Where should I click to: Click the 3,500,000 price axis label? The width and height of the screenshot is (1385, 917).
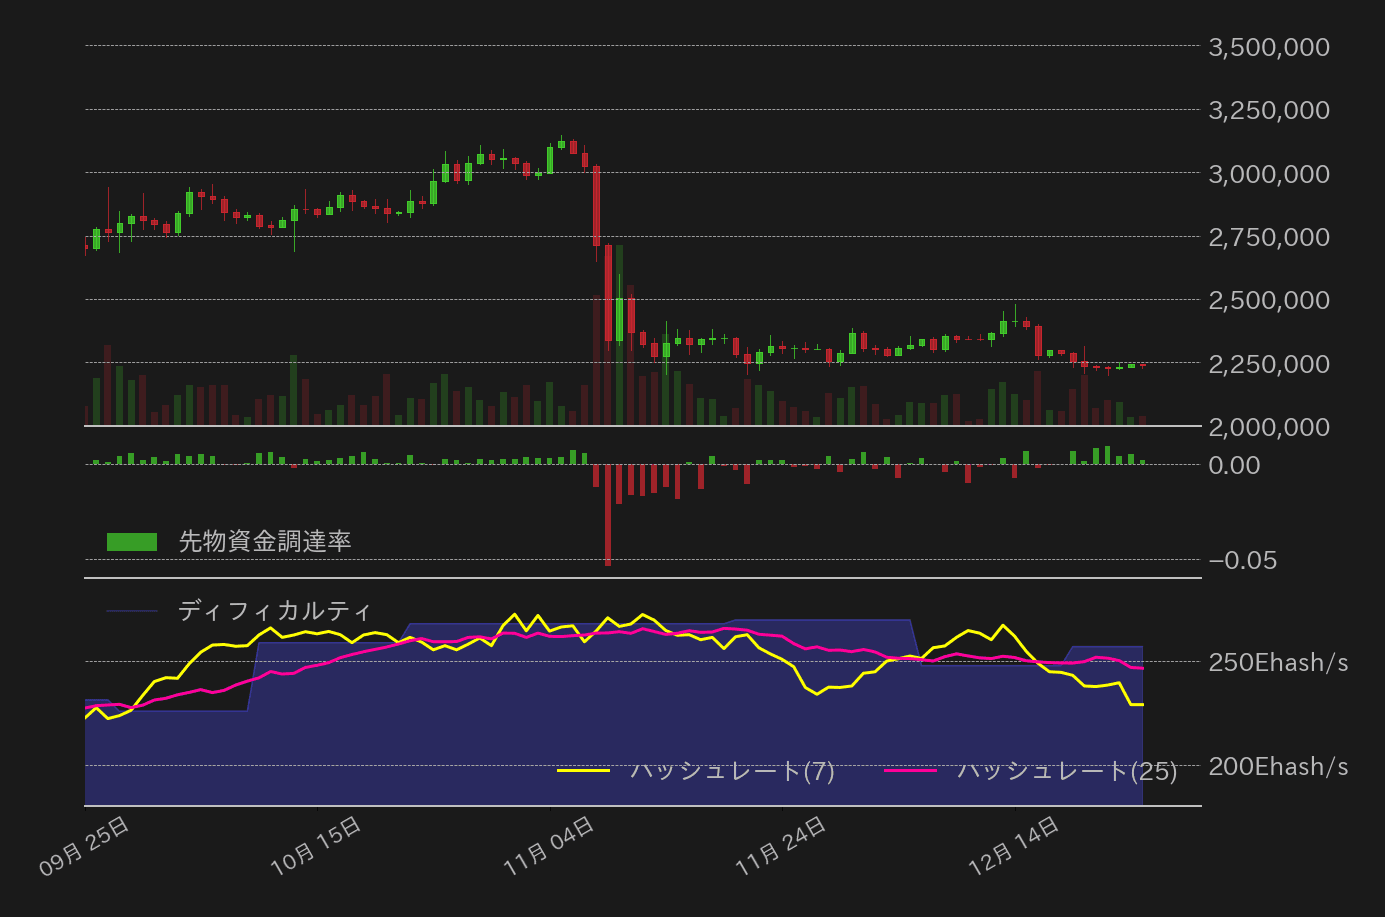pyautogui.click(x=1268, y=47)
